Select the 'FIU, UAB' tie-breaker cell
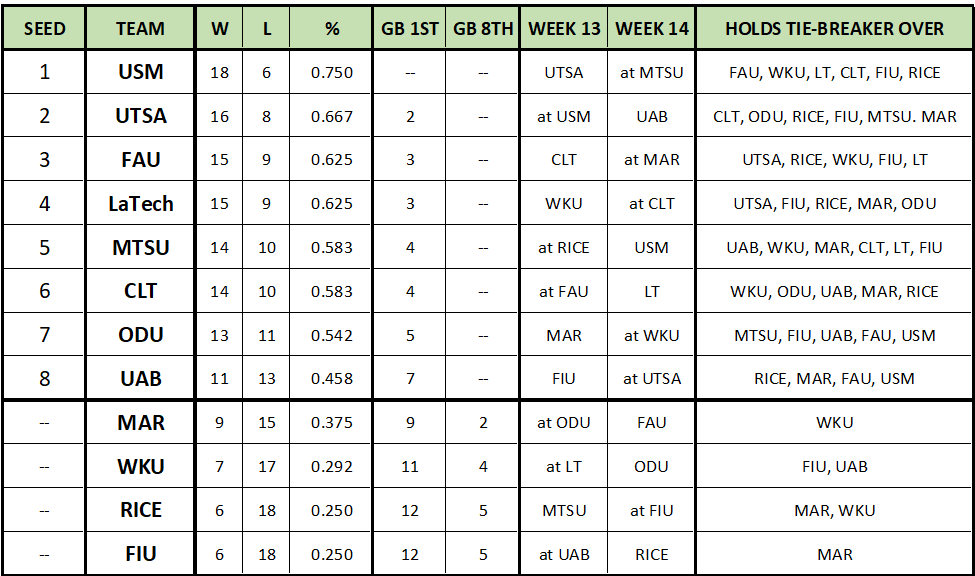 coord(835,467)
